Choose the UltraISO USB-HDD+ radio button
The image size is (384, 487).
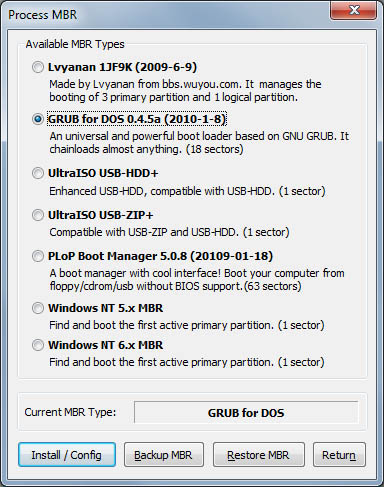38,173
